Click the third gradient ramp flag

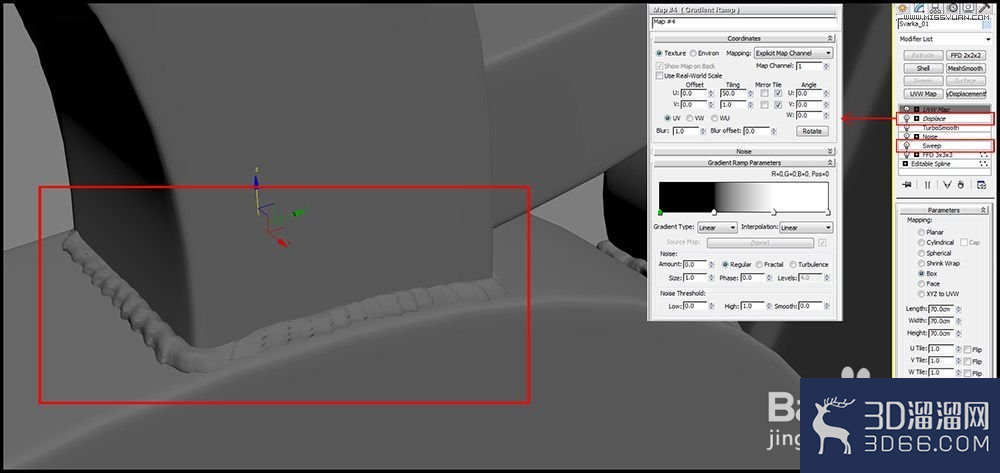(x=774, y=212)
